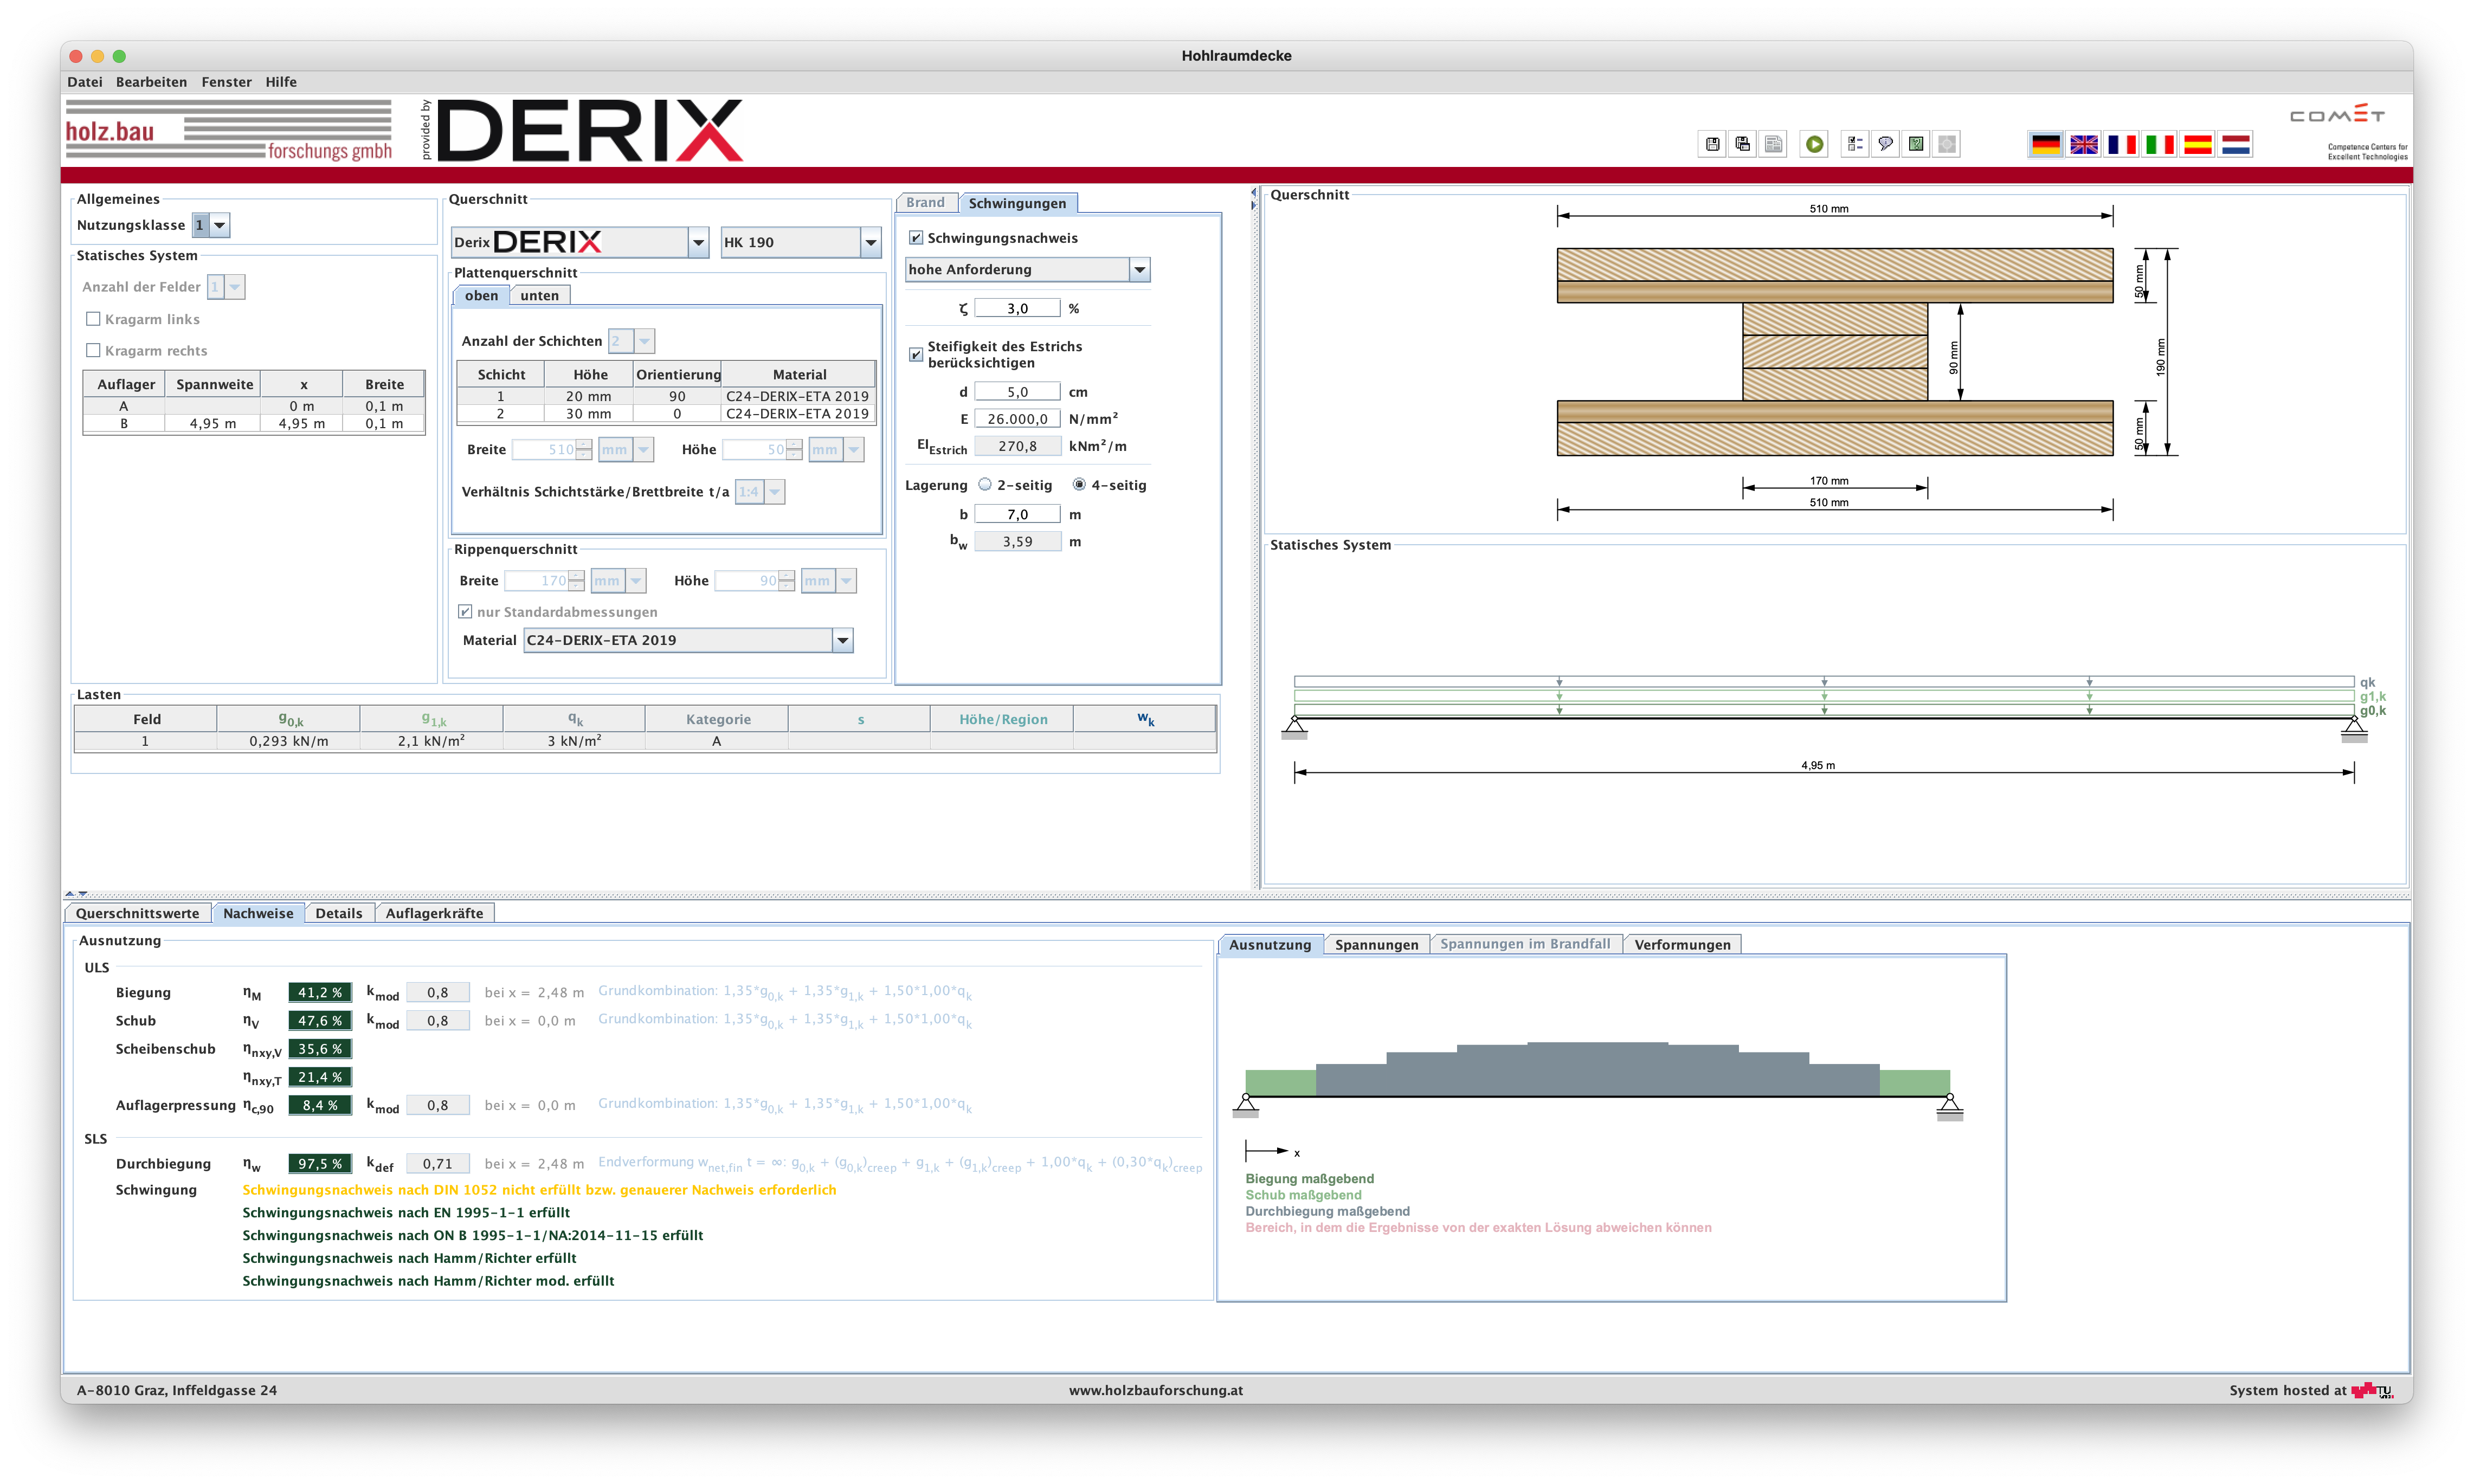This screenshot has height=1484, width=2474.
Task: Switch to the Brand tab
Action: [925, 203]
